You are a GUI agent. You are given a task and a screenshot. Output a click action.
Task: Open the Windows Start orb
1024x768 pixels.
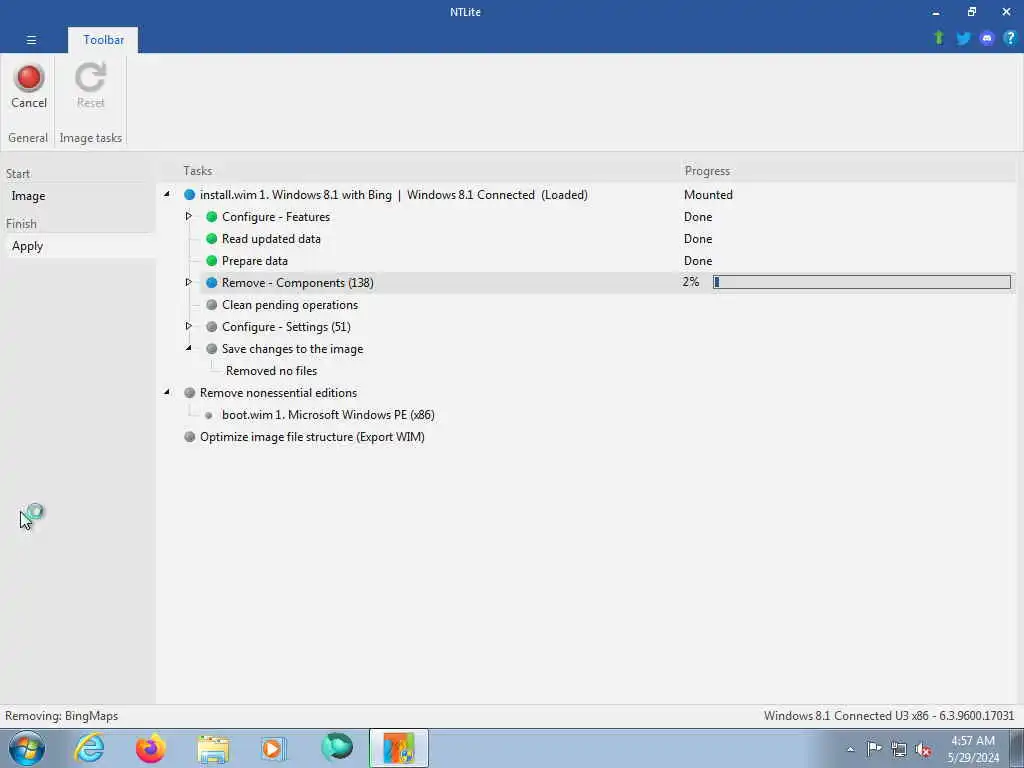pyautogui.click(x=27, y=748)
